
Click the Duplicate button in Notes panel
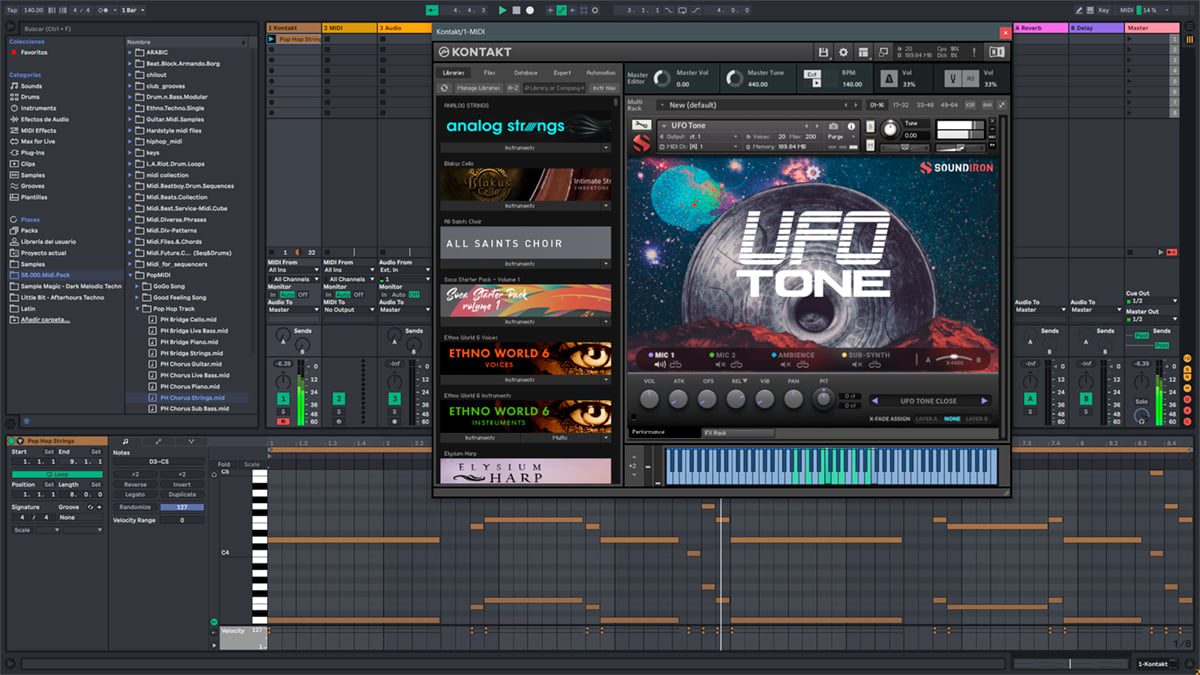[182, 494]
